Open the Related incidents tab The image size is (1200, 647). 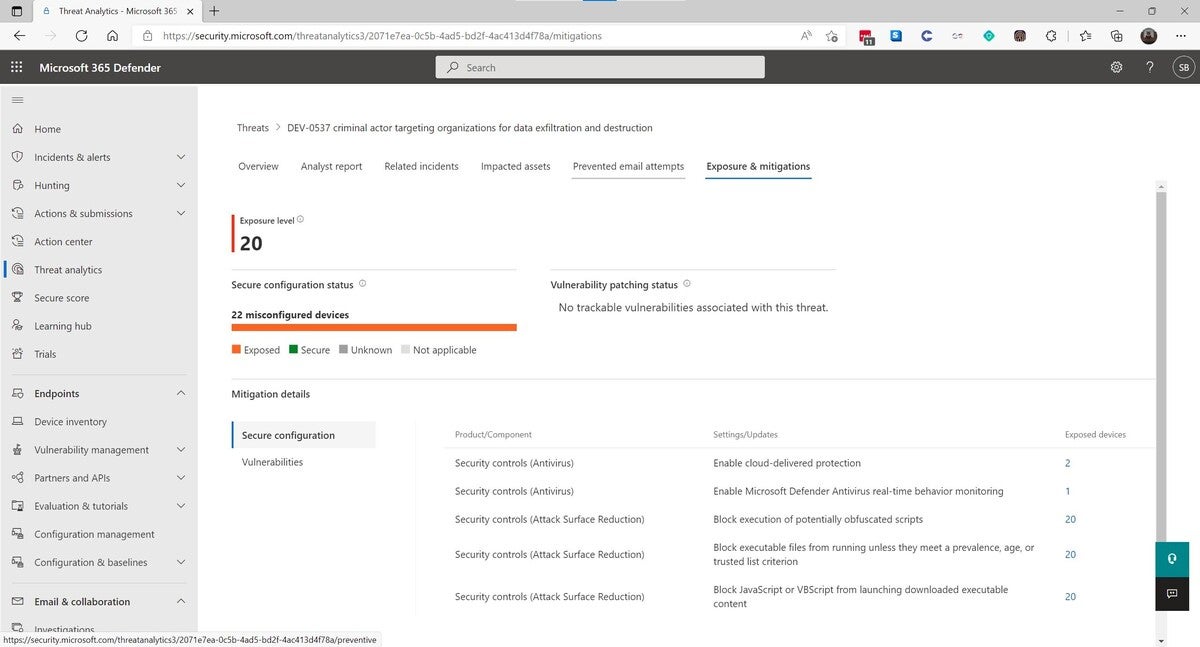[x=421, y=166]
